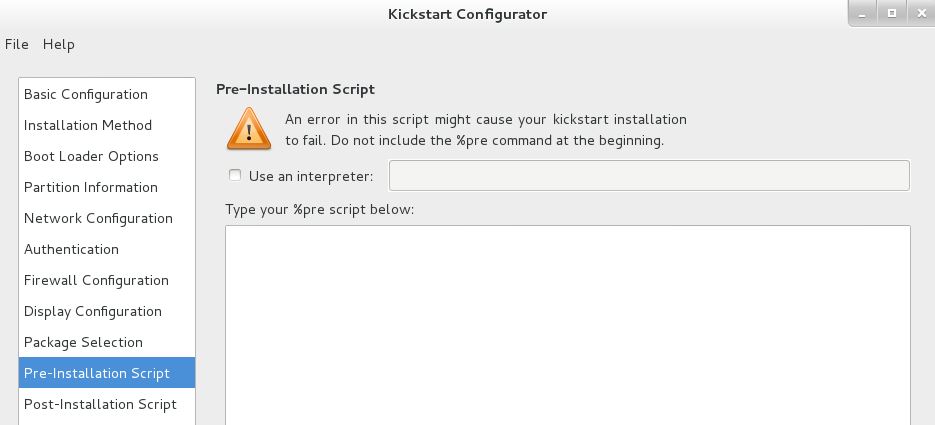Click inside the %pre script text area
Viewport: 935px width, 425px height.
click(x=568, y=325)
